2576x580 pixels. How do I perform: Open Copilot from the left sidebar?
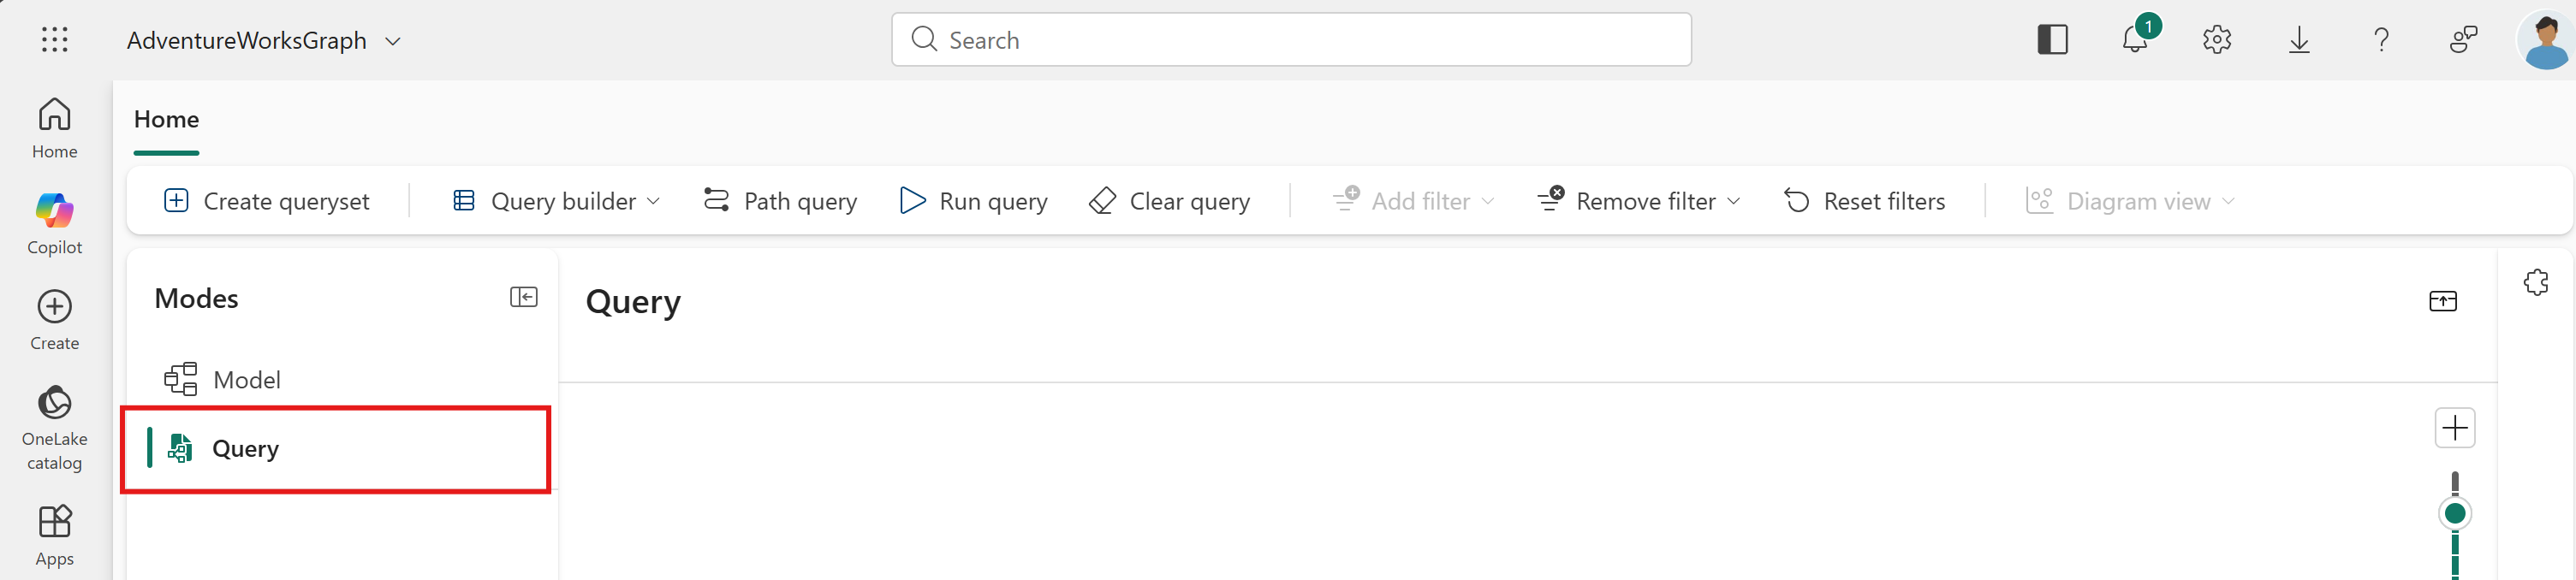pos(55,224)
